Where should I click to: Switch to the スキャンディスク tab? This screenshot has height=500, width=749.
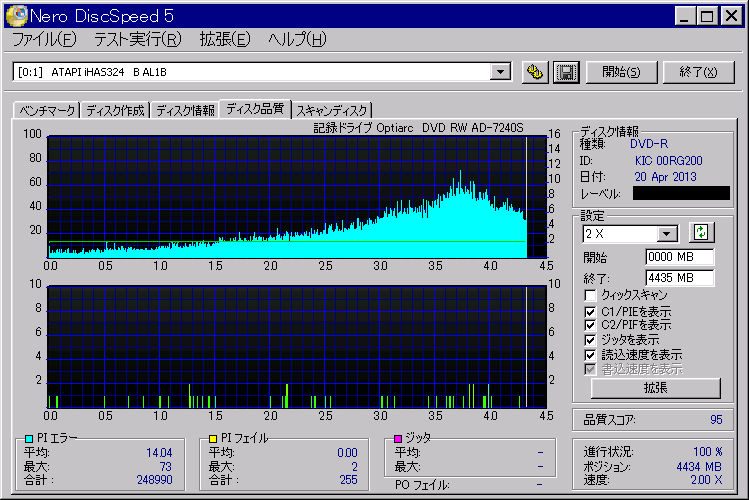tap(332, 110)
